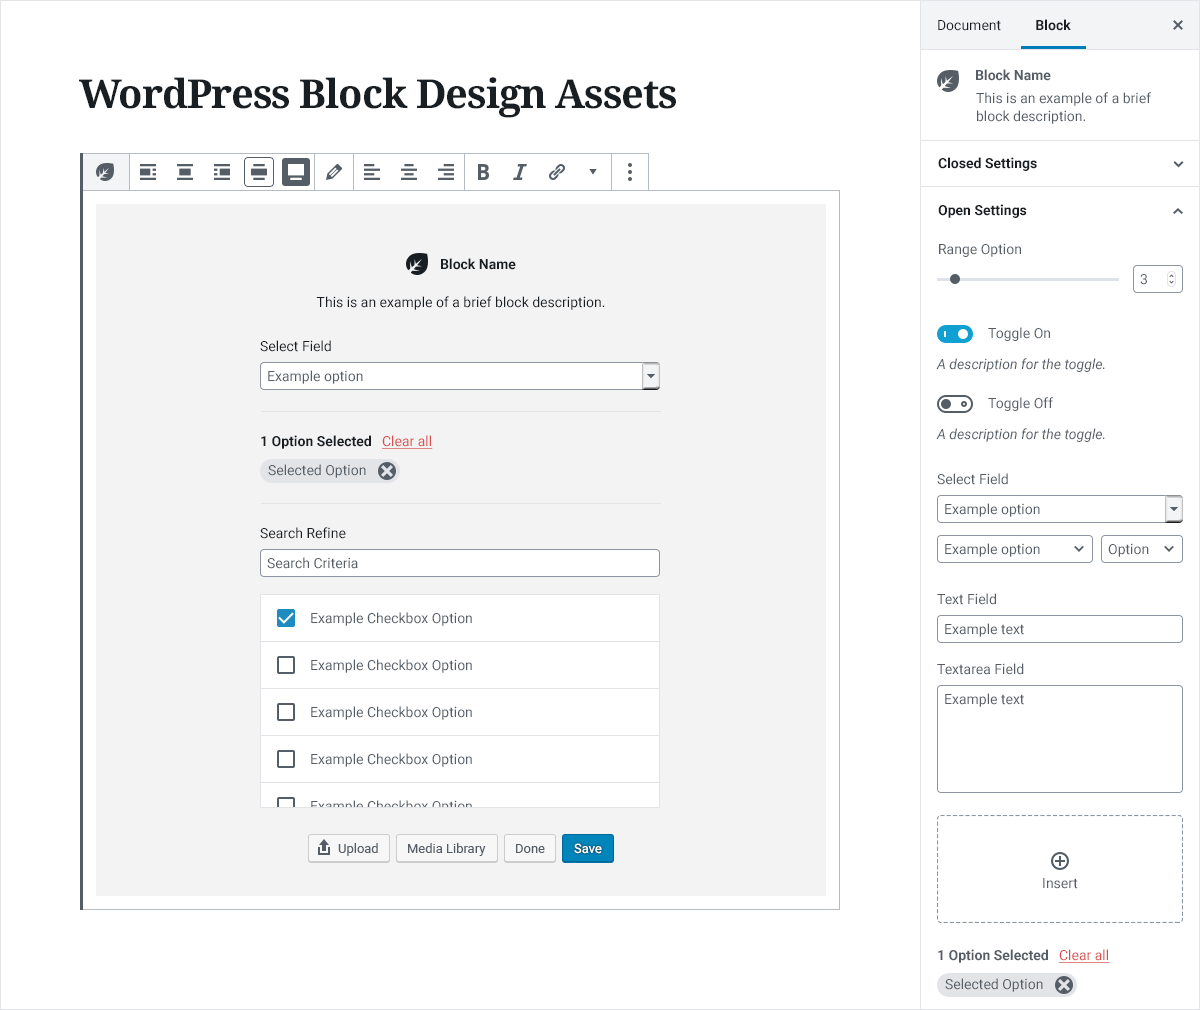Apply full width alignment from toolbar
This screenshot has width=1200, height=1010.
point(296,171)
